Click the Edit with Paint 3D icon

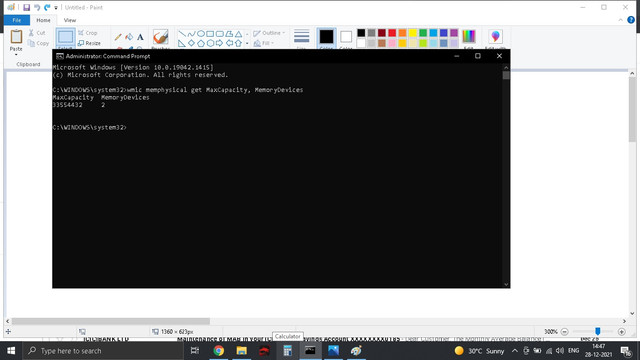496,38
